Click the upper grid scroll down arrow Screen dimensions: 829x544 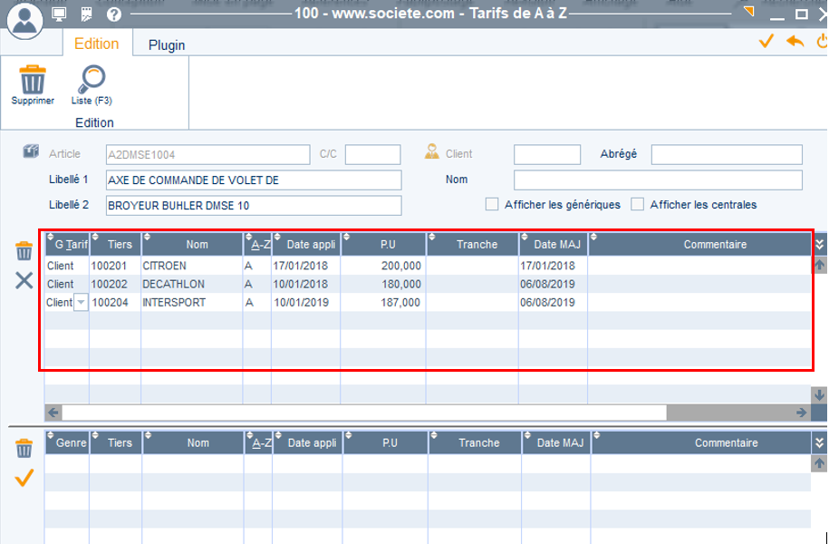pos(819,394)
